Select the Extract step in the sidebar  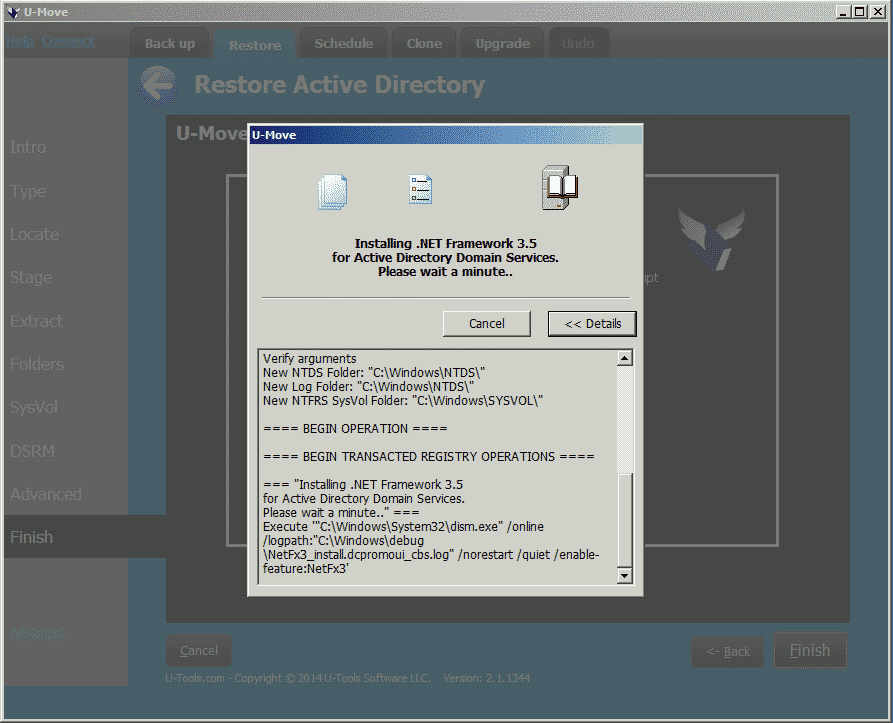pyautogui.click(x=36, y=321)
